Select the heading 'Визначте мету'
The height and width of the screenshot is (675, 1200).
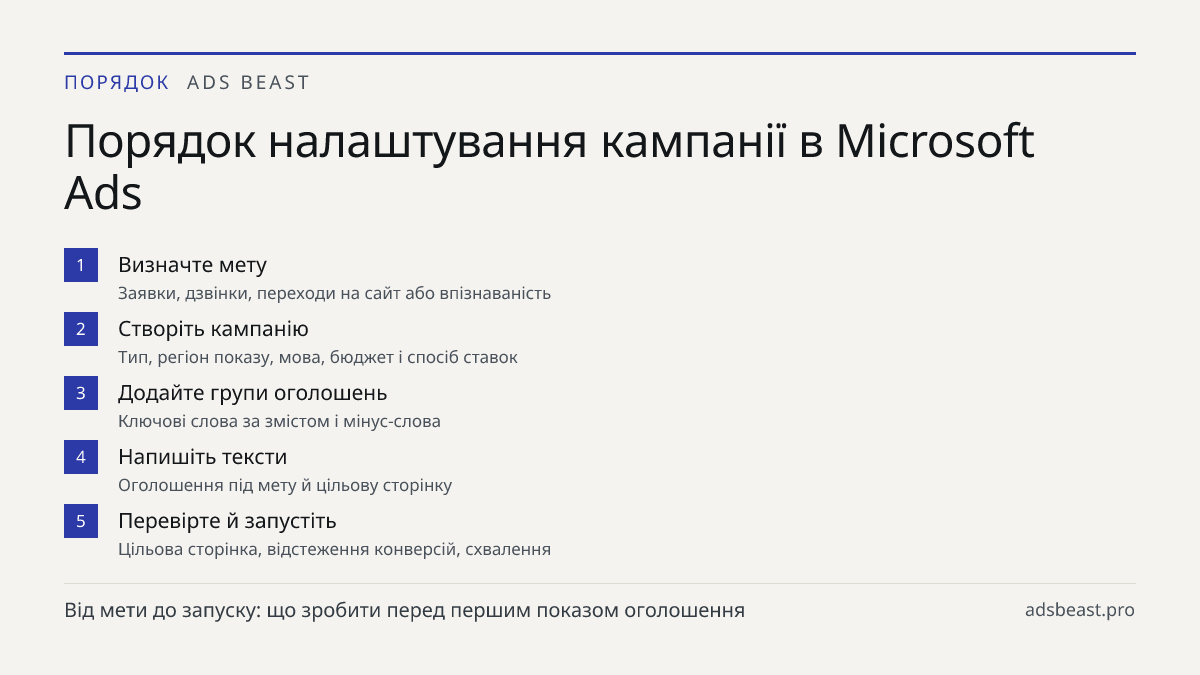point(192,265)
